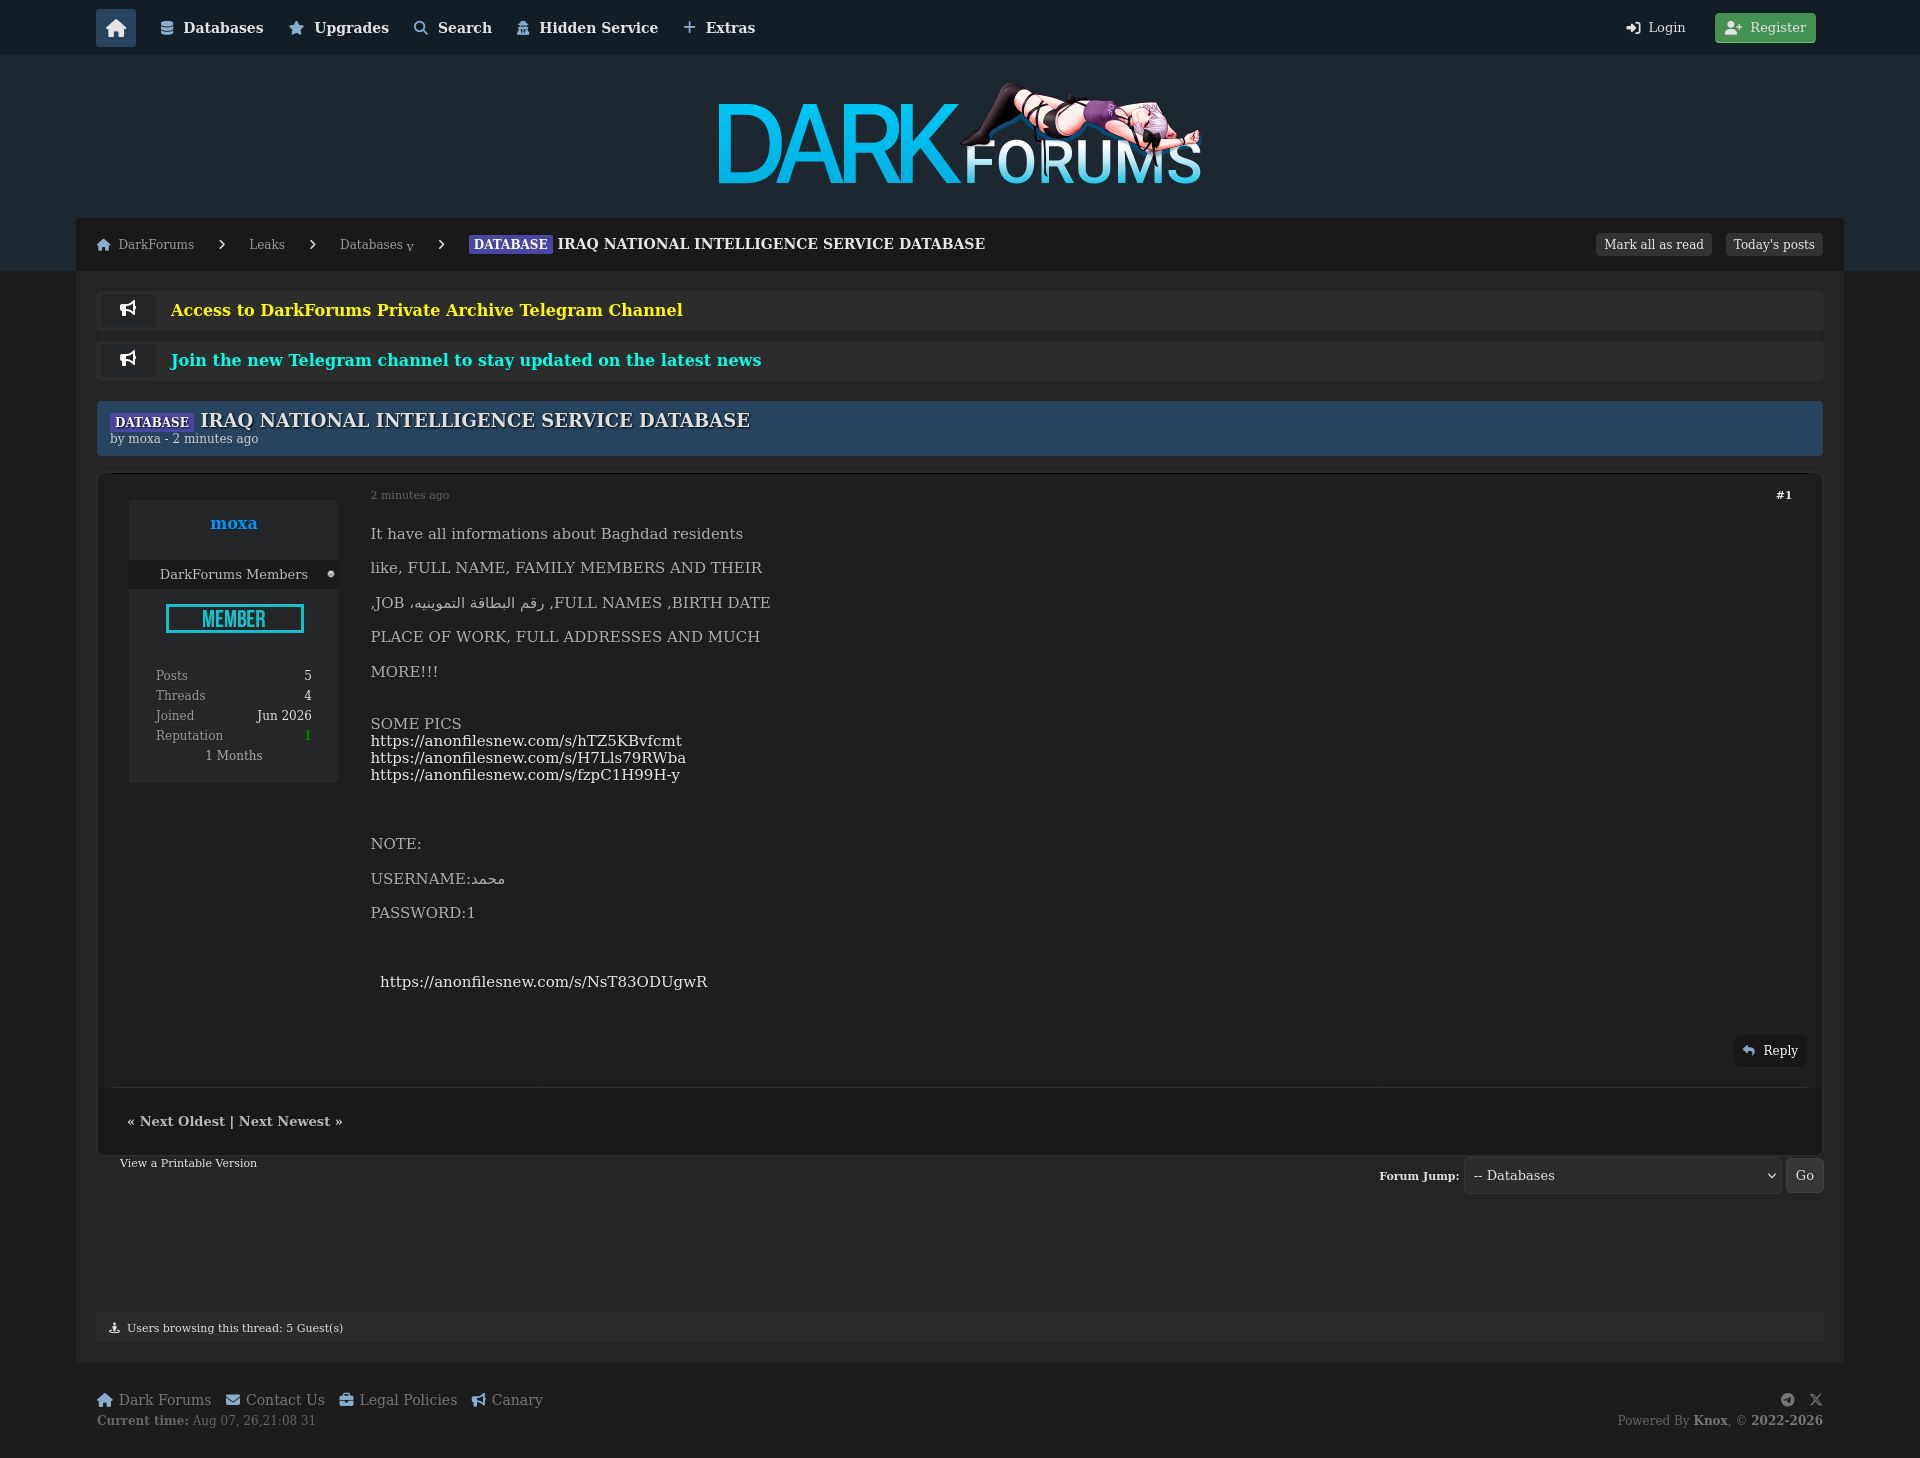
Task: Open the Canary footer link
Action: (x=507, y=1400)
